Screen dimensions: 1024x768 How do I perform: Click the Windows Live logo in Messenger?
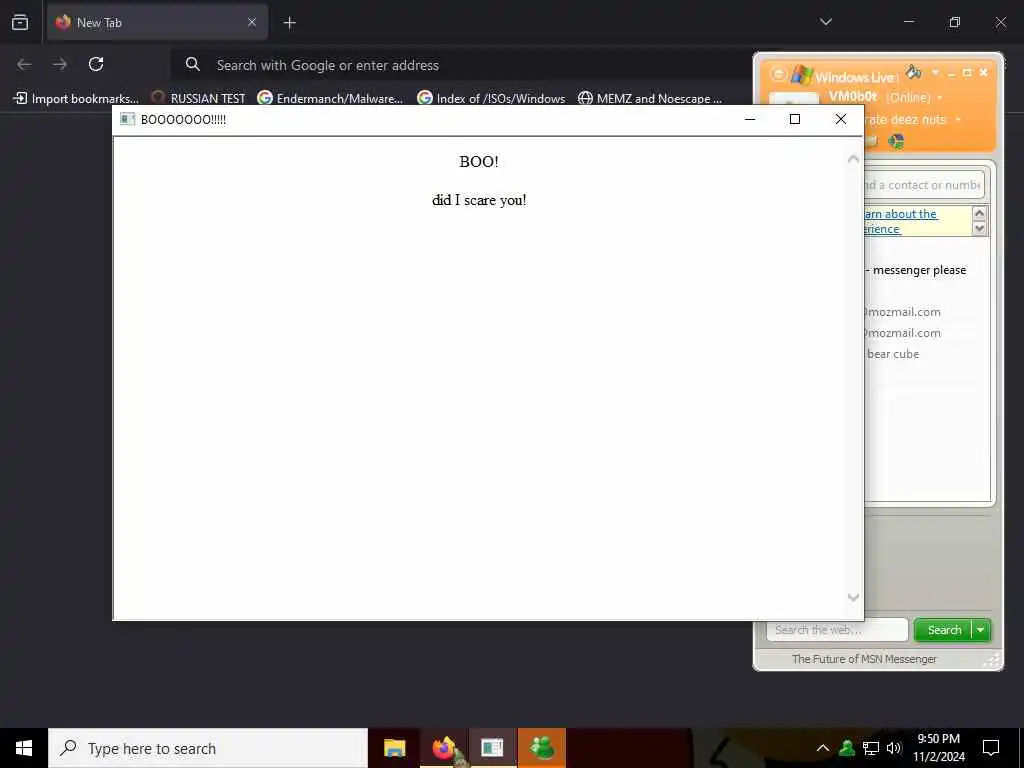[802, 75]
